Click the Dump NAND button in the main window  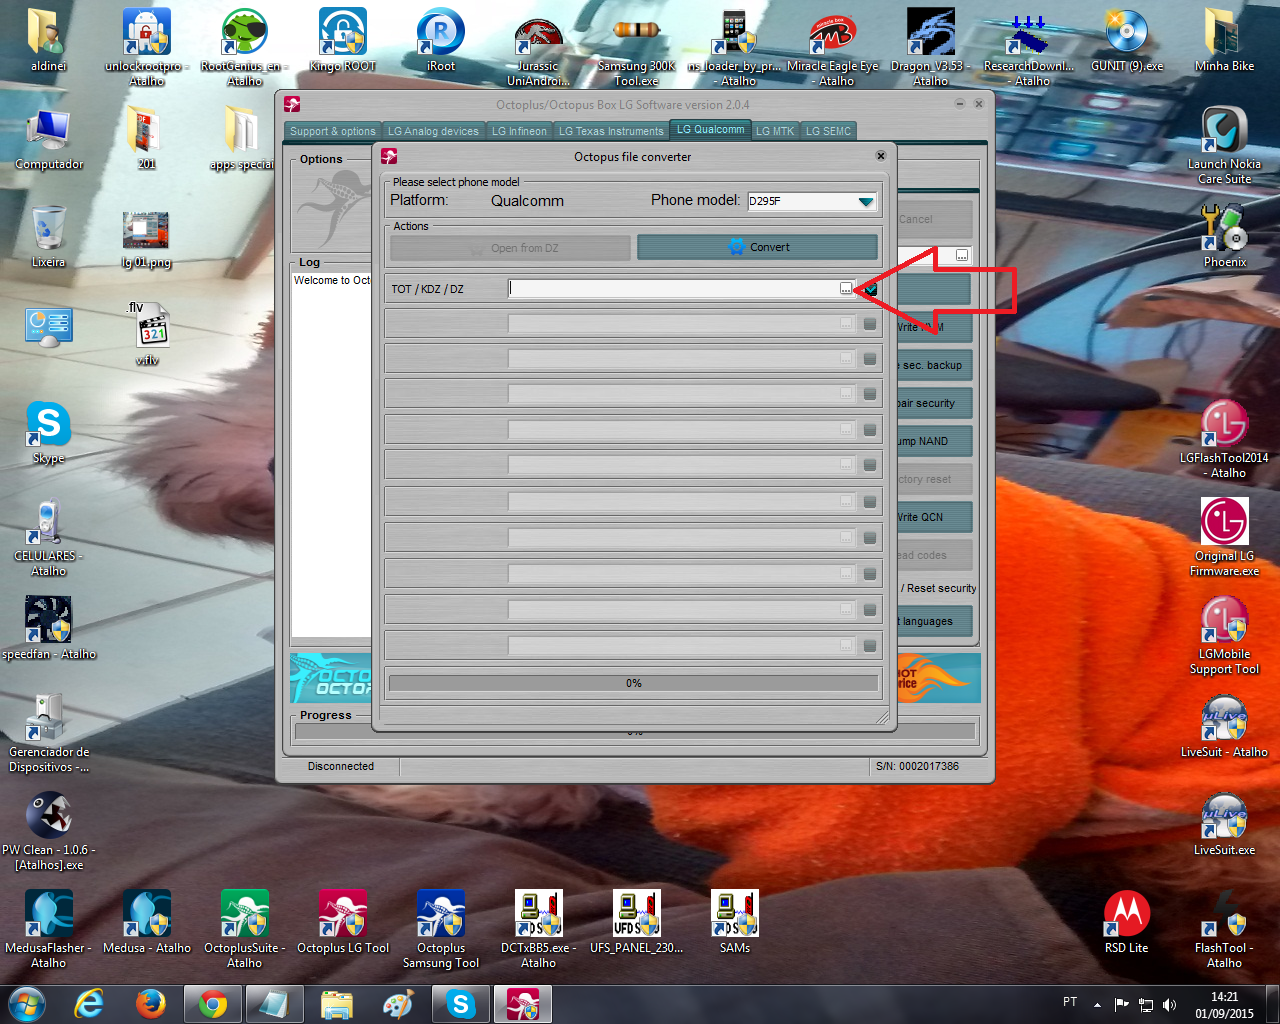(934, 441)
